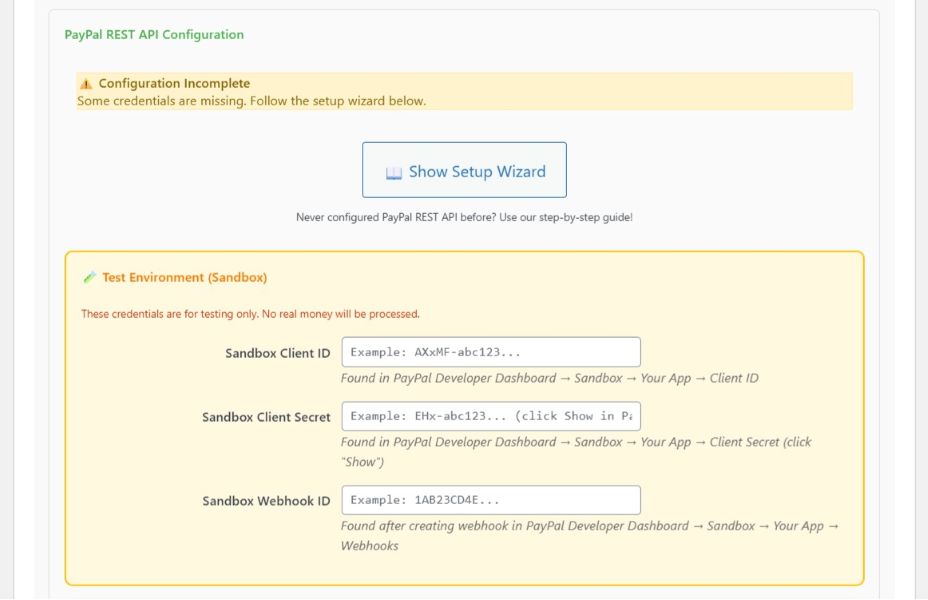Screen dimensions: 928x600
Task: Click the Sandbox Webhook ID input field
Action: [492, 499]
